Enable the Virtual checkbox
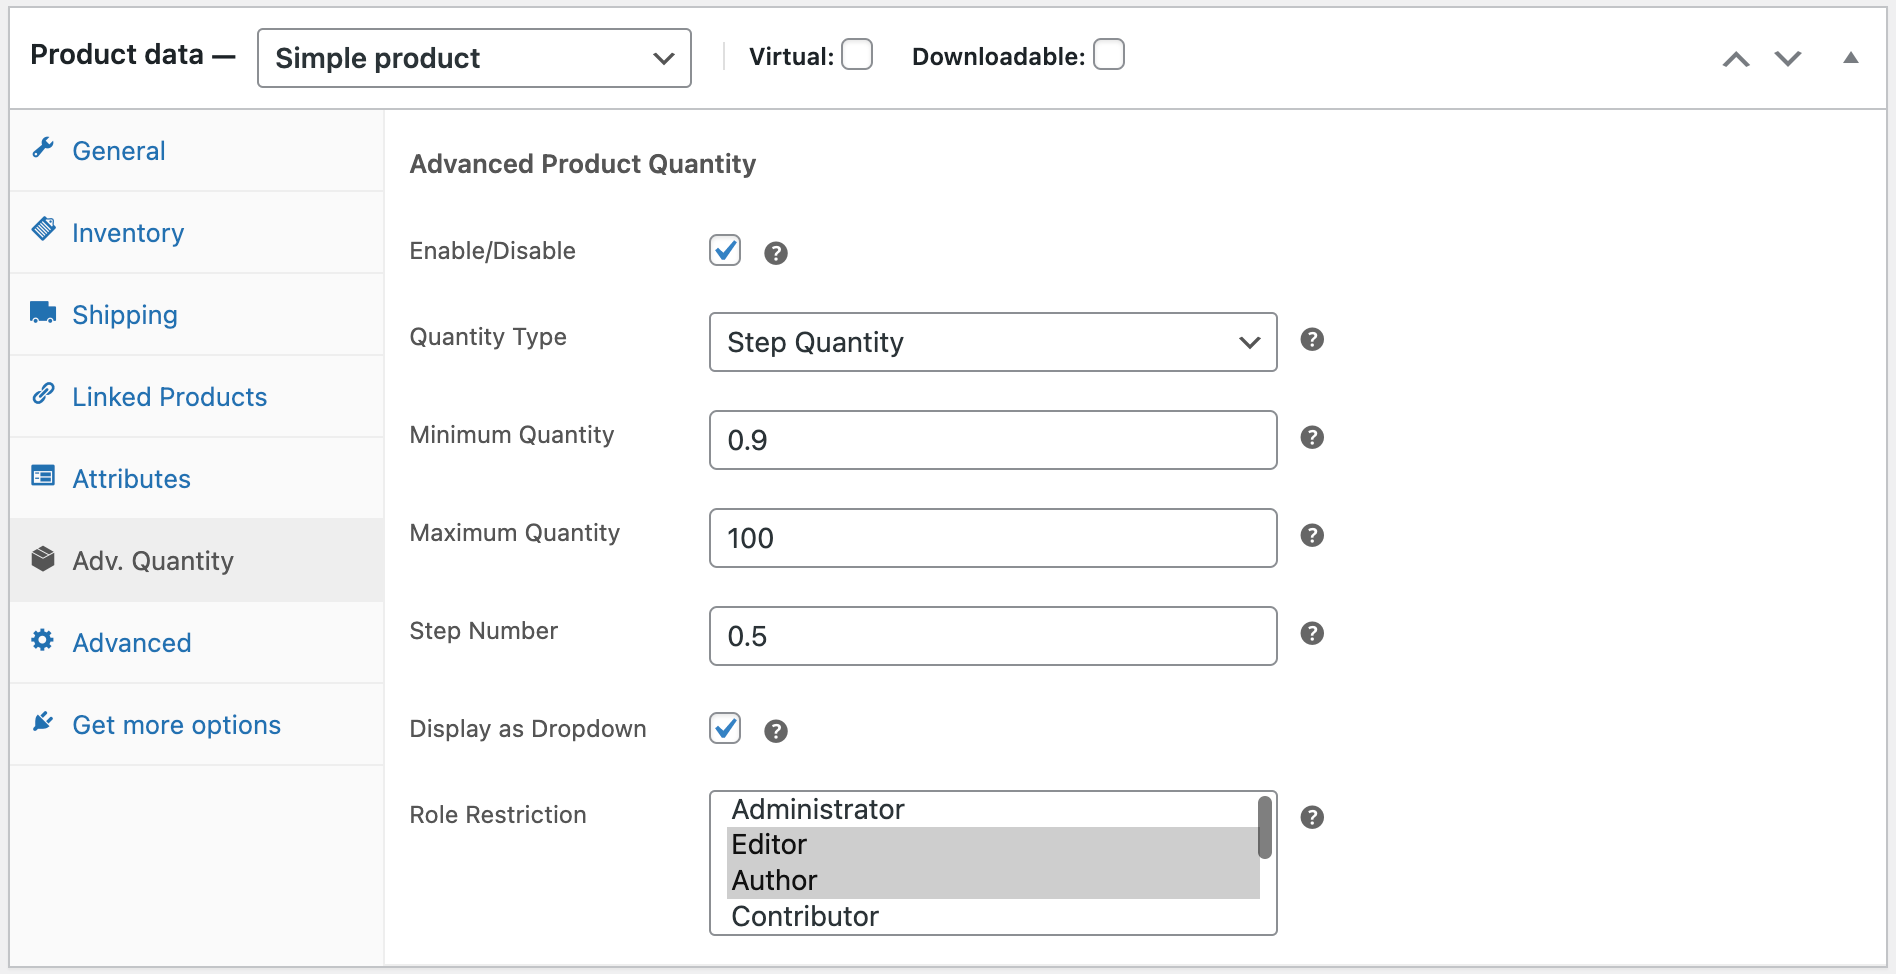1896x974 pixels. pos(857,55)
